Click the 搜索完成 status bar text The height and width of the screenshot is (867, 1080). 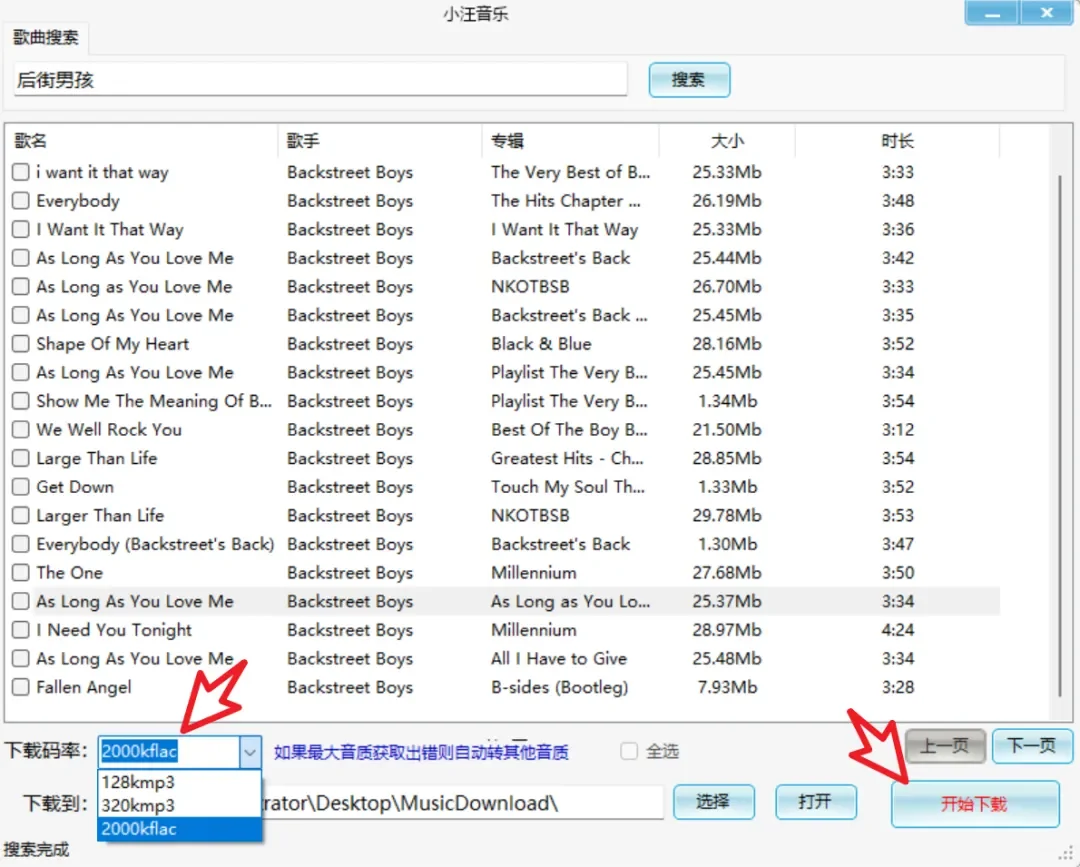point(36,849)
